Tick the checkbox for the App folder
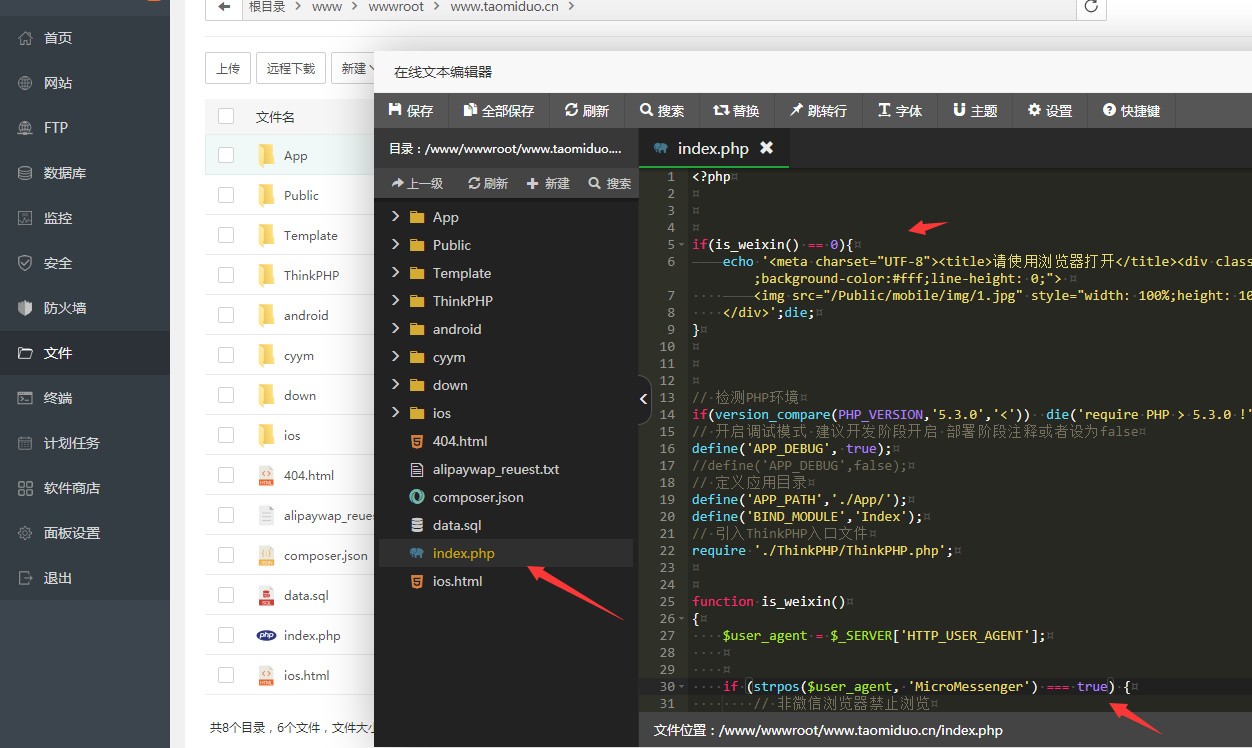Screen dimensions: 1252x748 226,155
